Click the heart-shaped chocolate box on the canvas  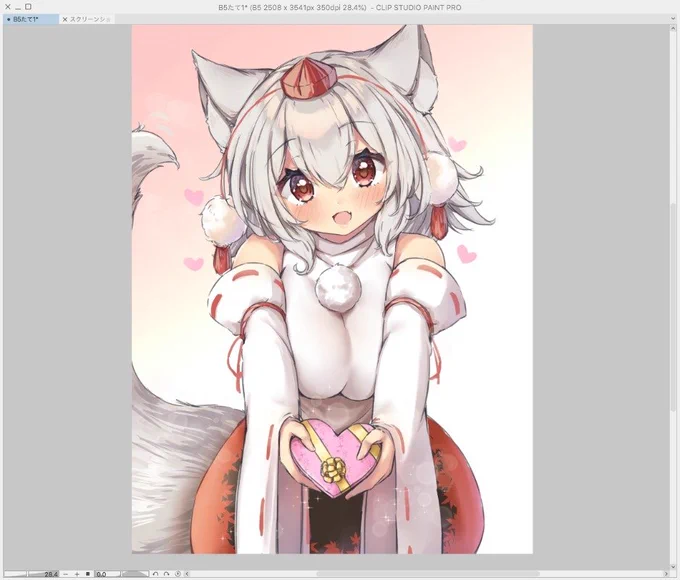point(334,457)
